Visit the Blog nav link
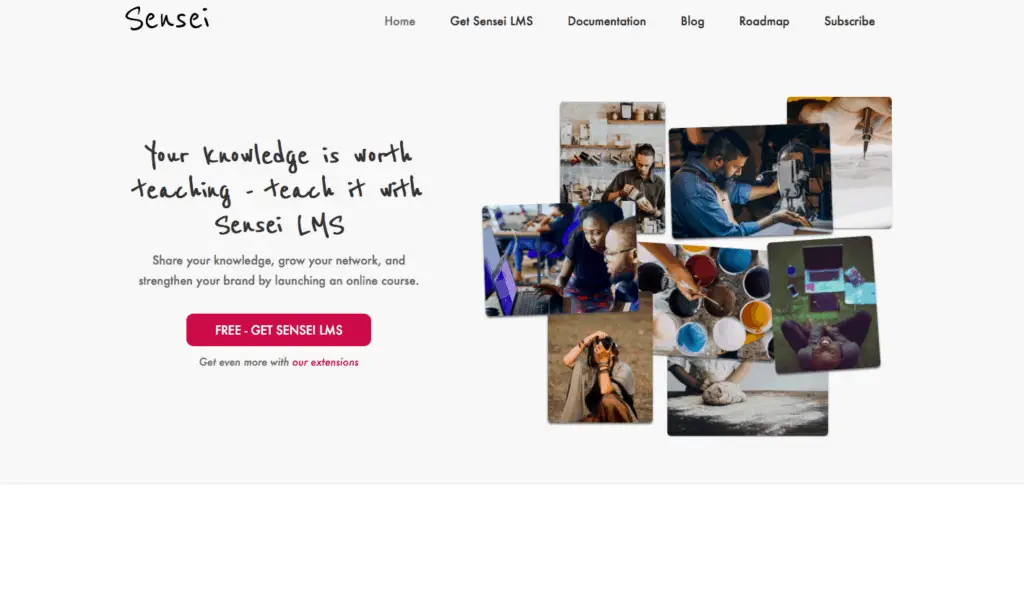Image resolution: width=1024 pixels, height=589 pixels. coord(692,21)
